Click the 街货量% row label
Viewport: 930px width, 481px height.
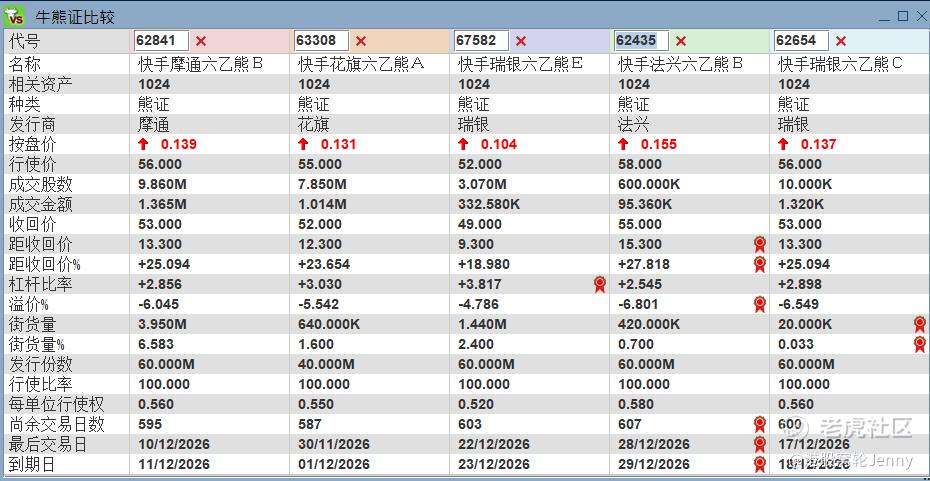36,344
